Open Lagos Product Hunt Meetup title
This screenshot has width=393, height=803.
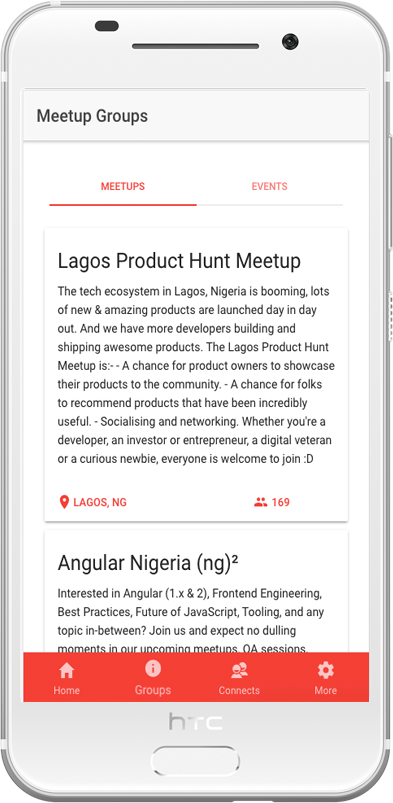(x=179, y=261)
